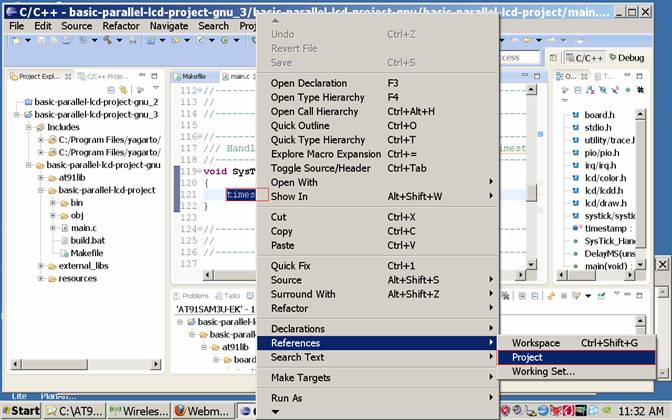Click Collapse All icon in Outline toolbar
672x420 pixels.
tap(578, 90)
